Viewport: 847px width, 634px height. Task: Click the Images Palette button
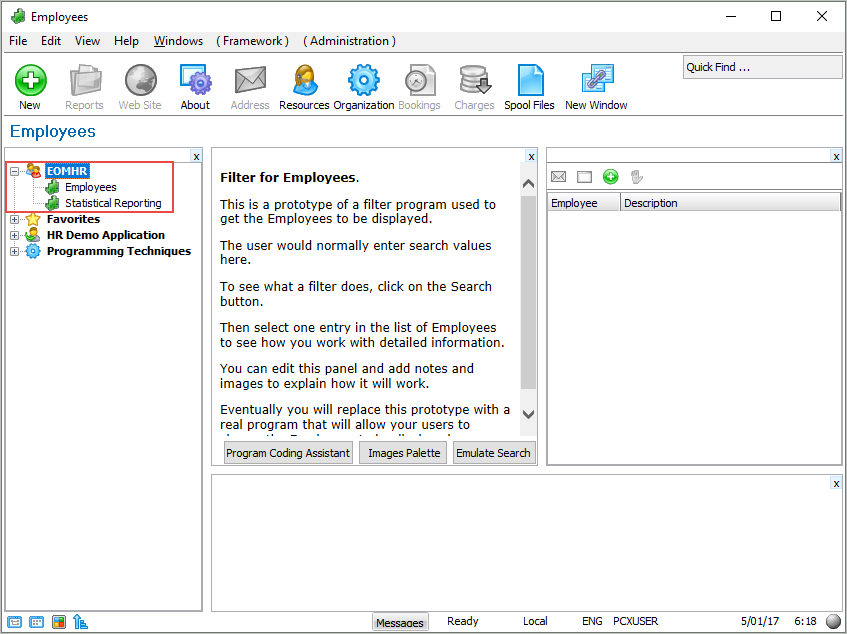[404, 453]
